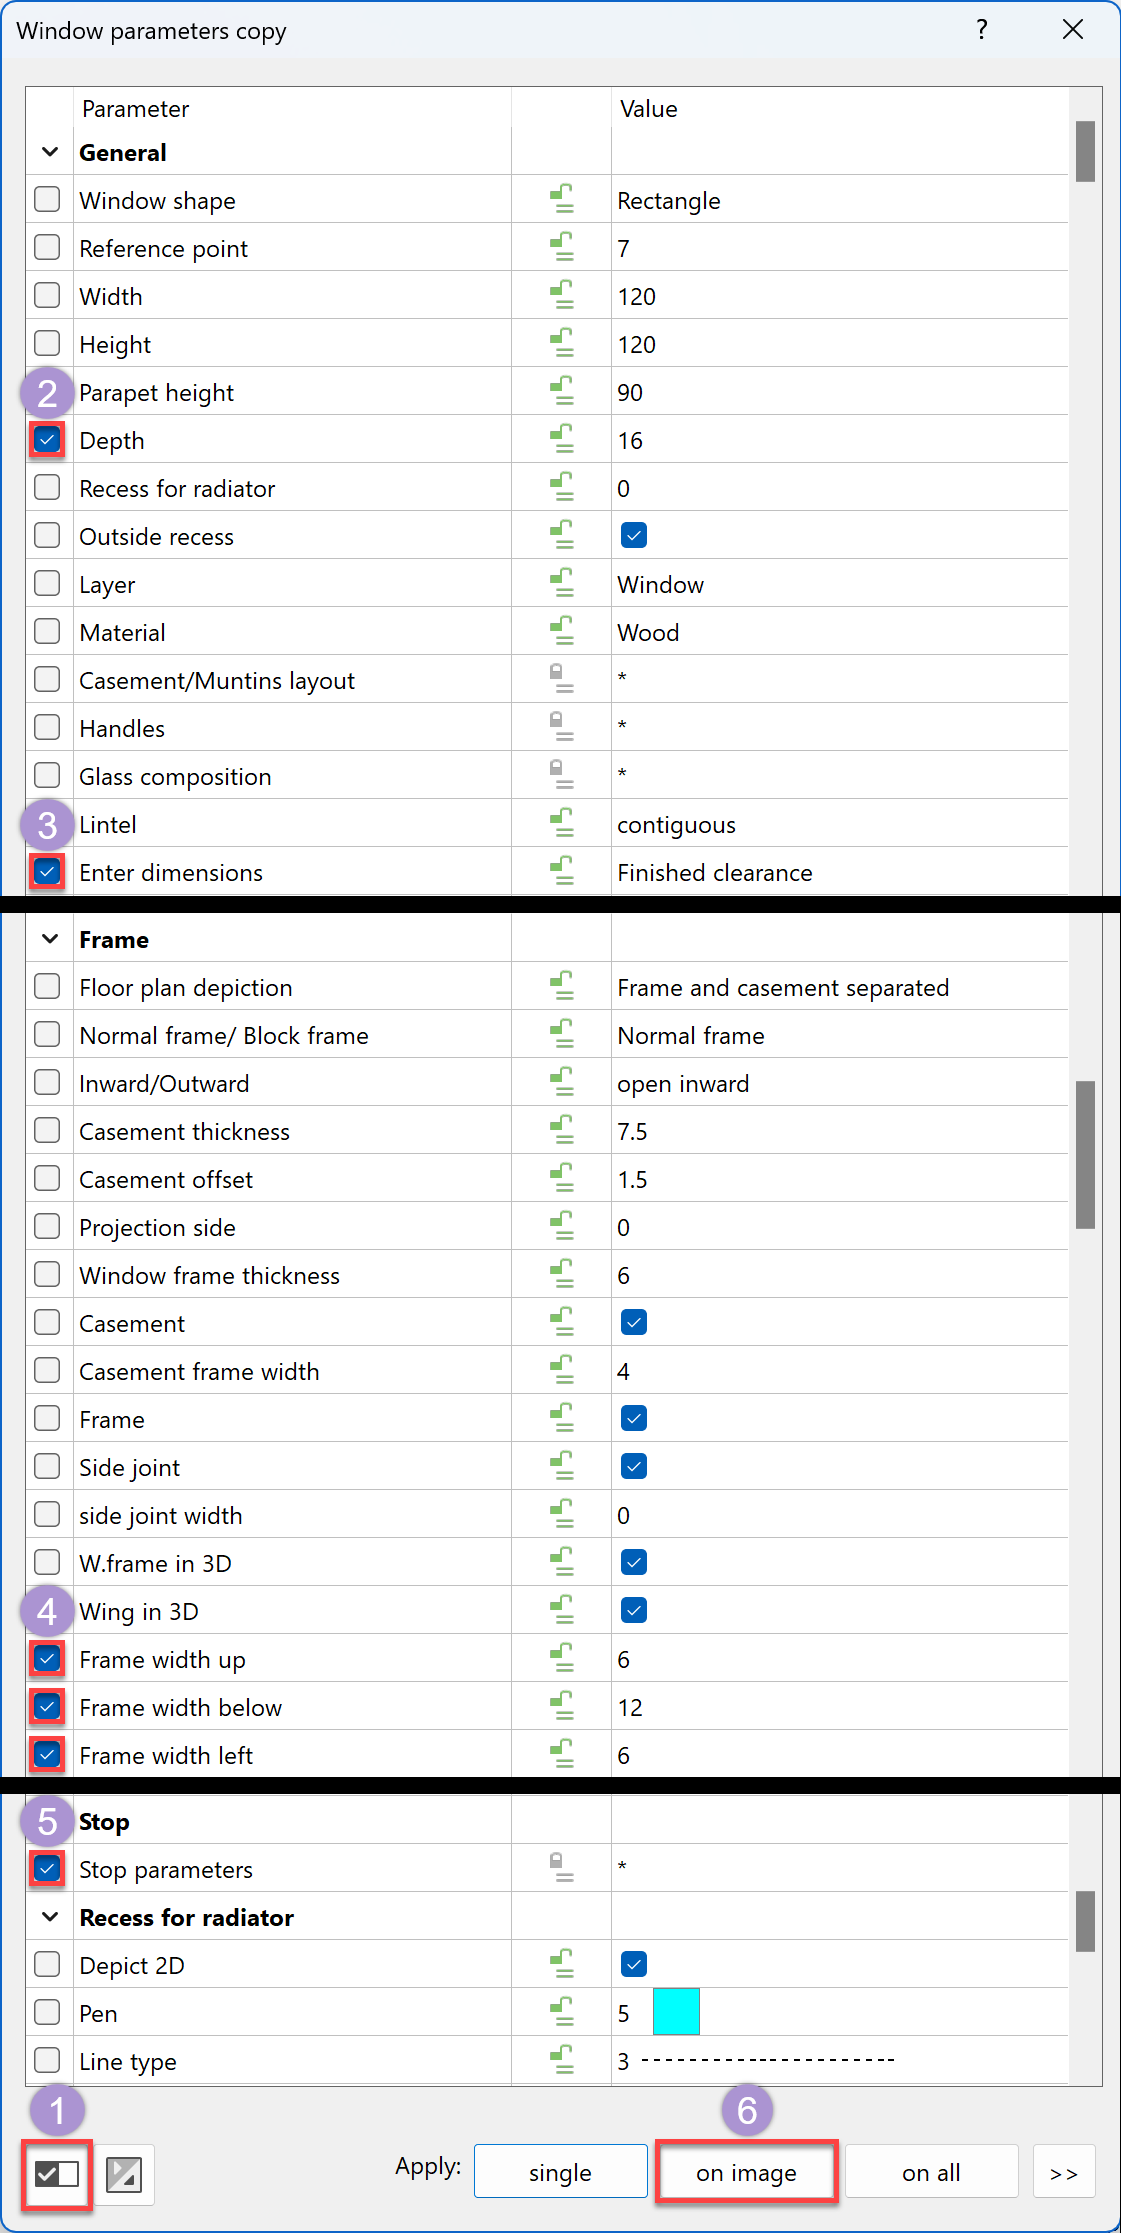Collapse the Recess for radiator section

(50, 1917)
